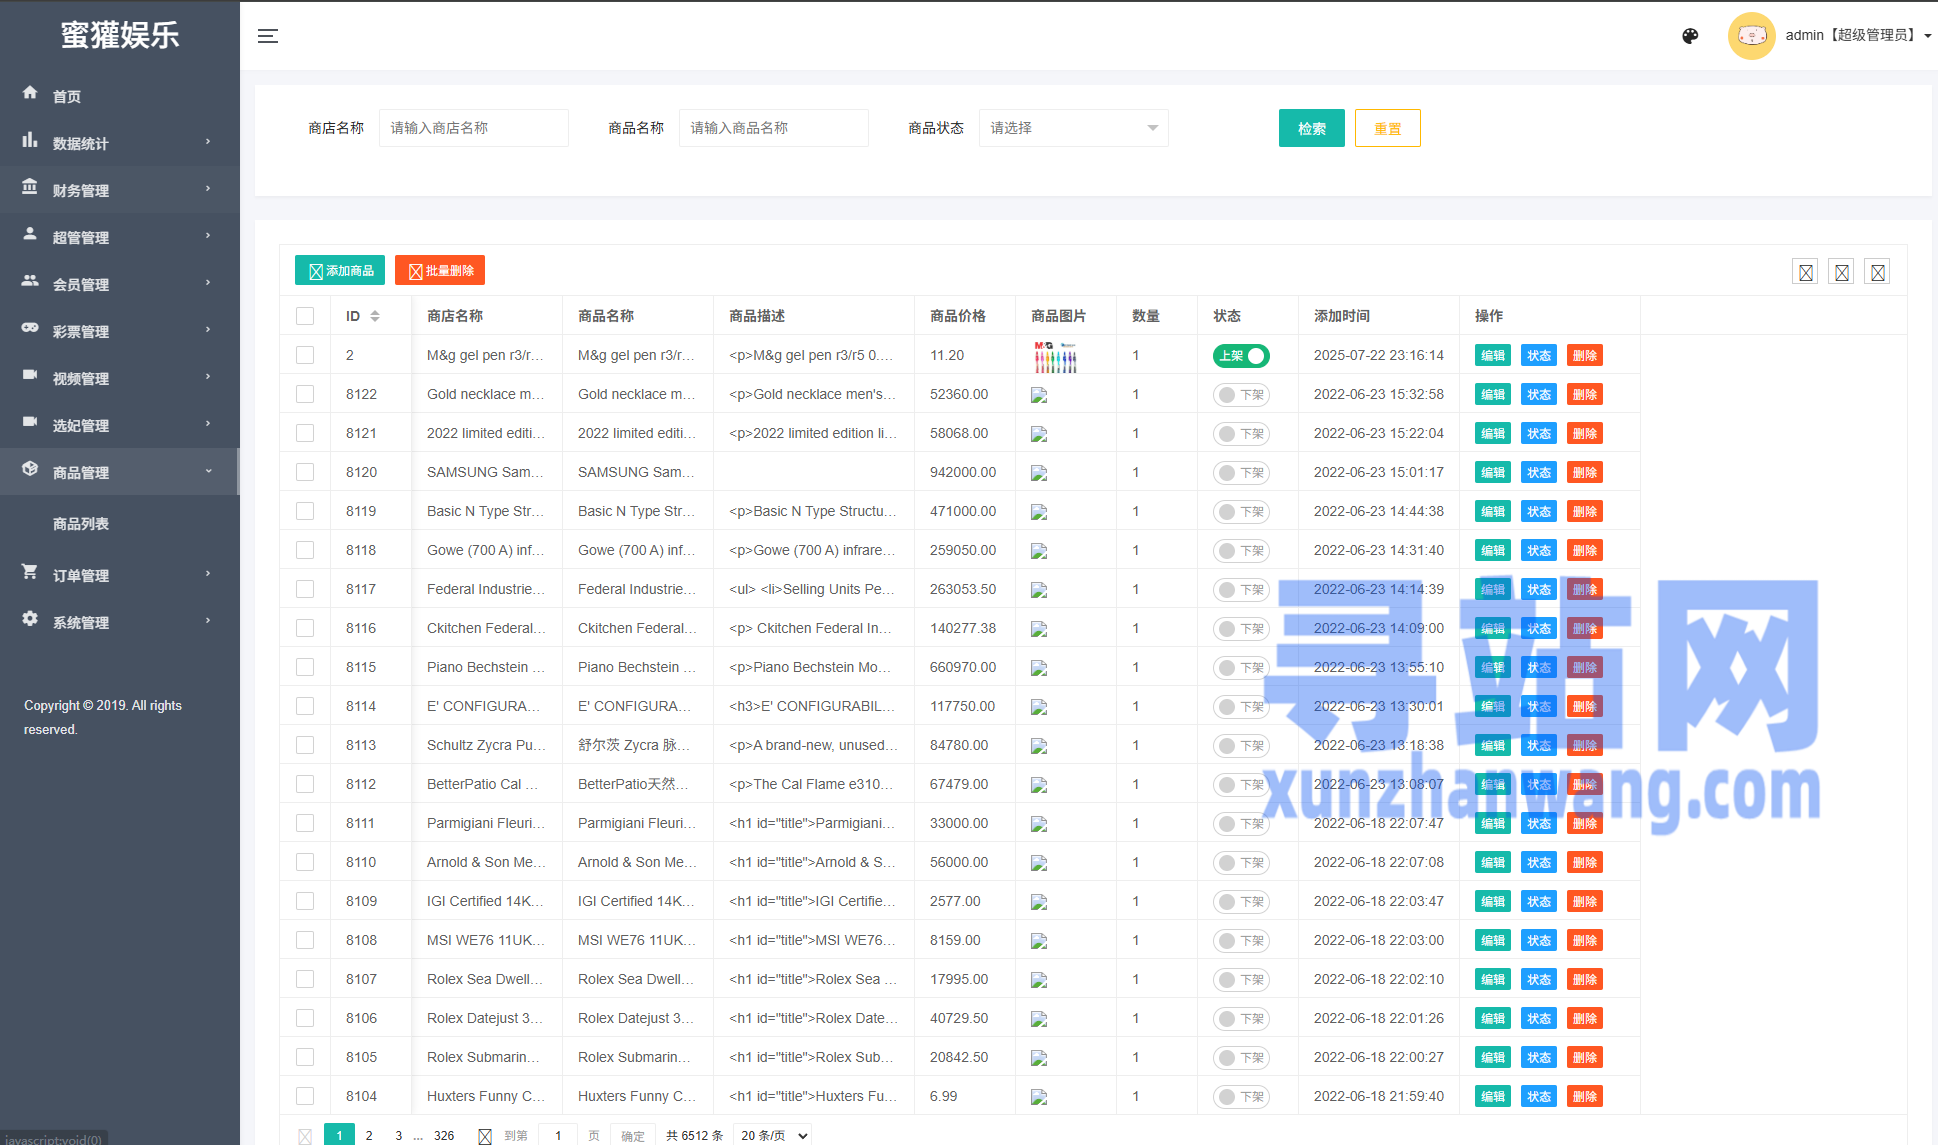Open the 20 条/页 page size dropdown
This screenshot has height=1145, width=1938.
772,1135
